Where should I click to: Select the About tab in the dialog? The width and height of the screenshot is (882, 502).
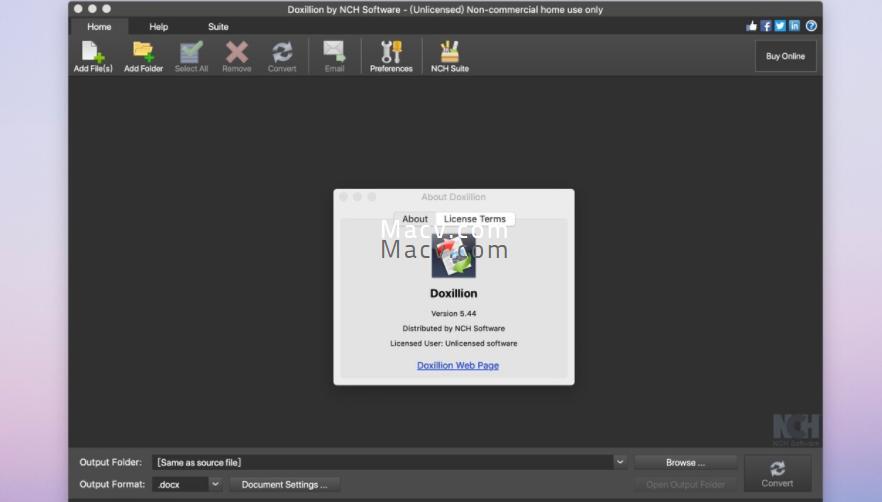click(x=415, y=219)
